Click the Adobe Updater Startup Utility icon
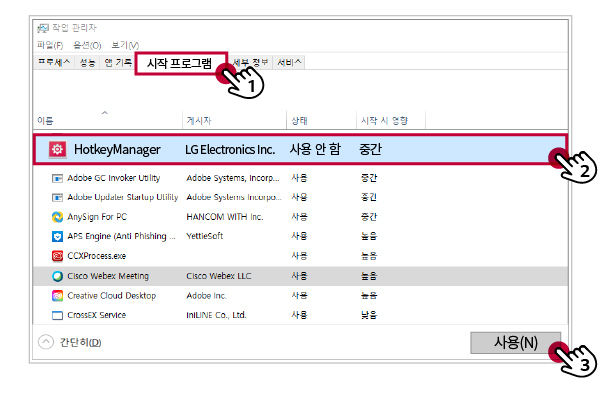The image size is (601, 393). (x=57, y=197)
